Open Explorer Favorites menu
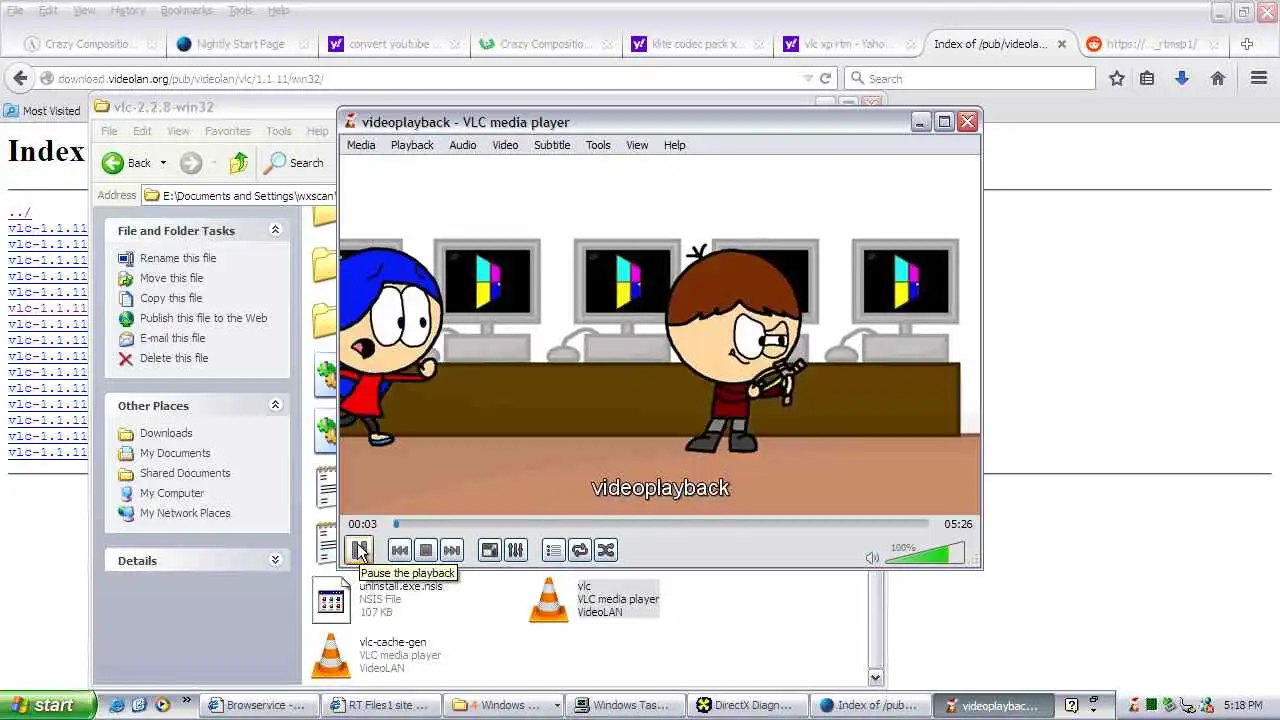Image resolution: width=1280 pixels, height=720 pixels. pos(228,131)
